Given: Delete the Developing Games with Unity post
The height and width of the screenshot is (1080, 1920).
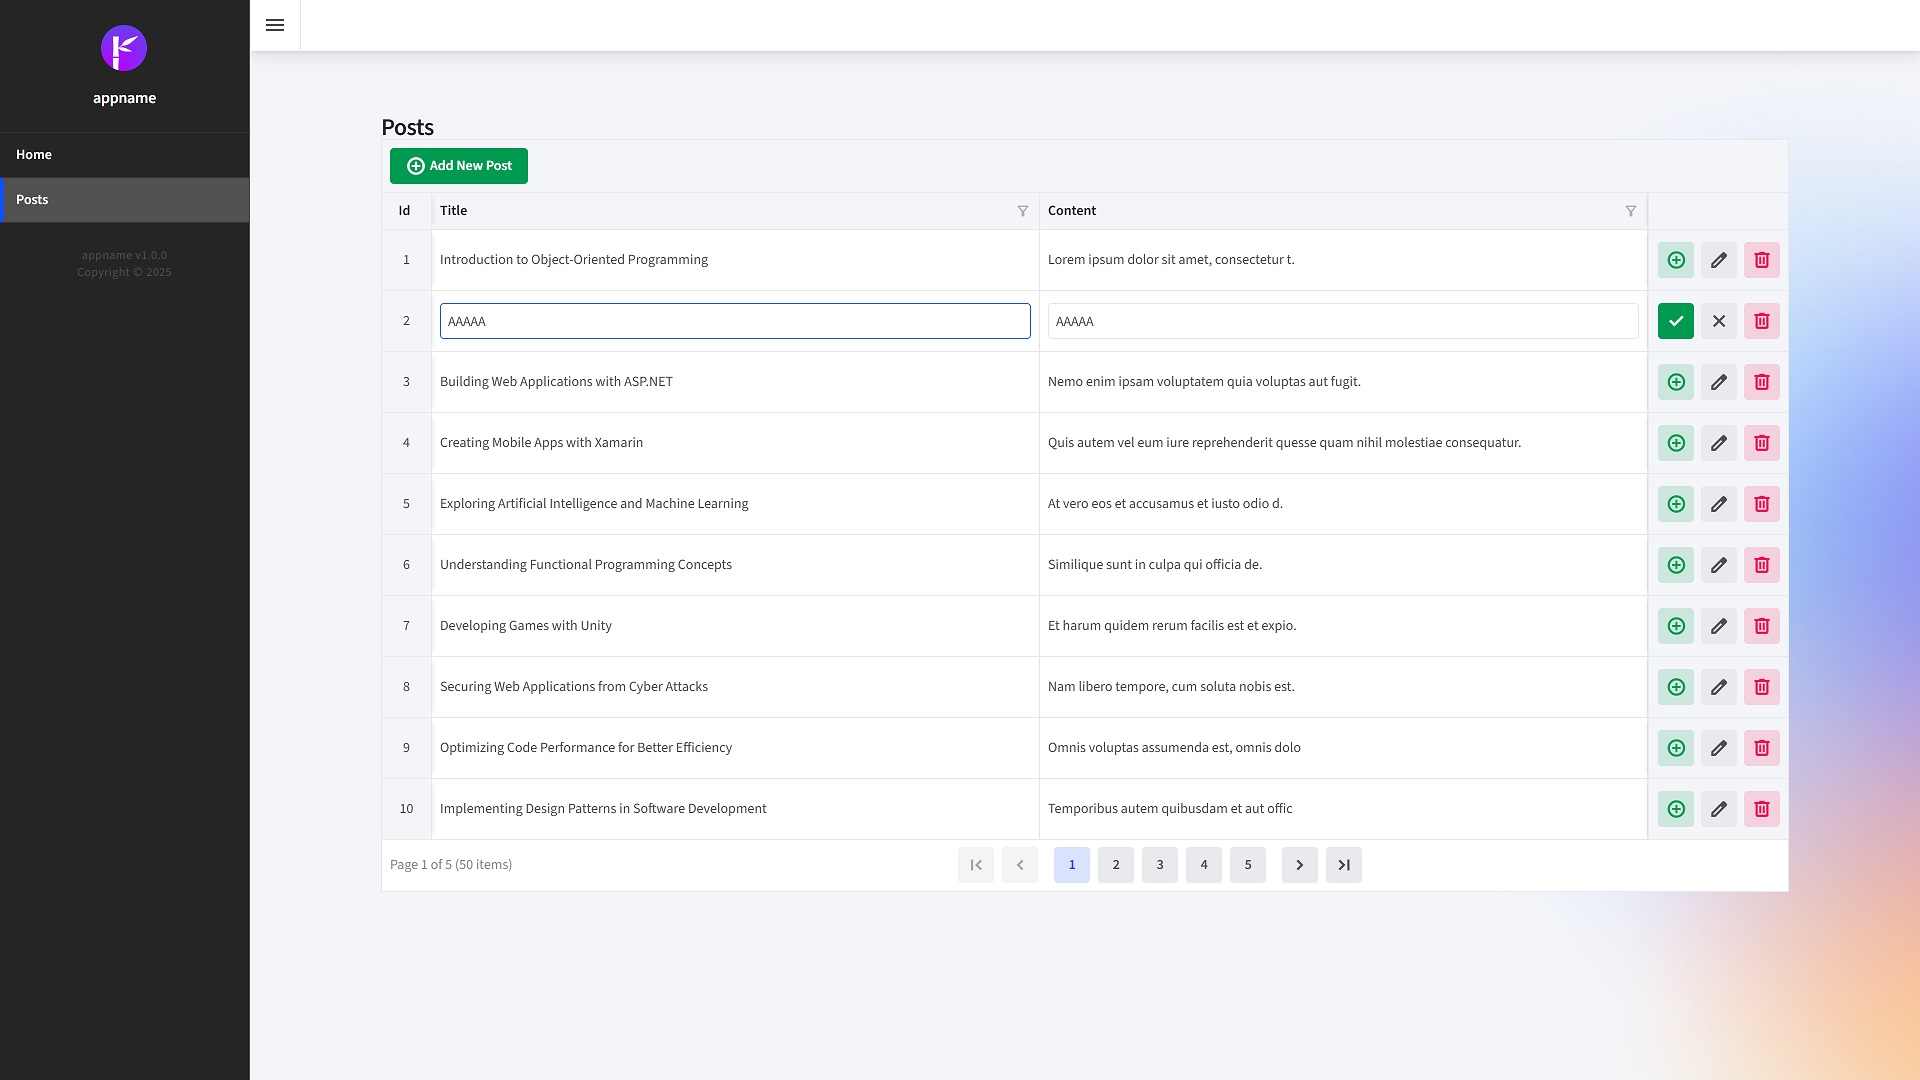Looking at the screenshot, I should click(x=1762, y=626).
